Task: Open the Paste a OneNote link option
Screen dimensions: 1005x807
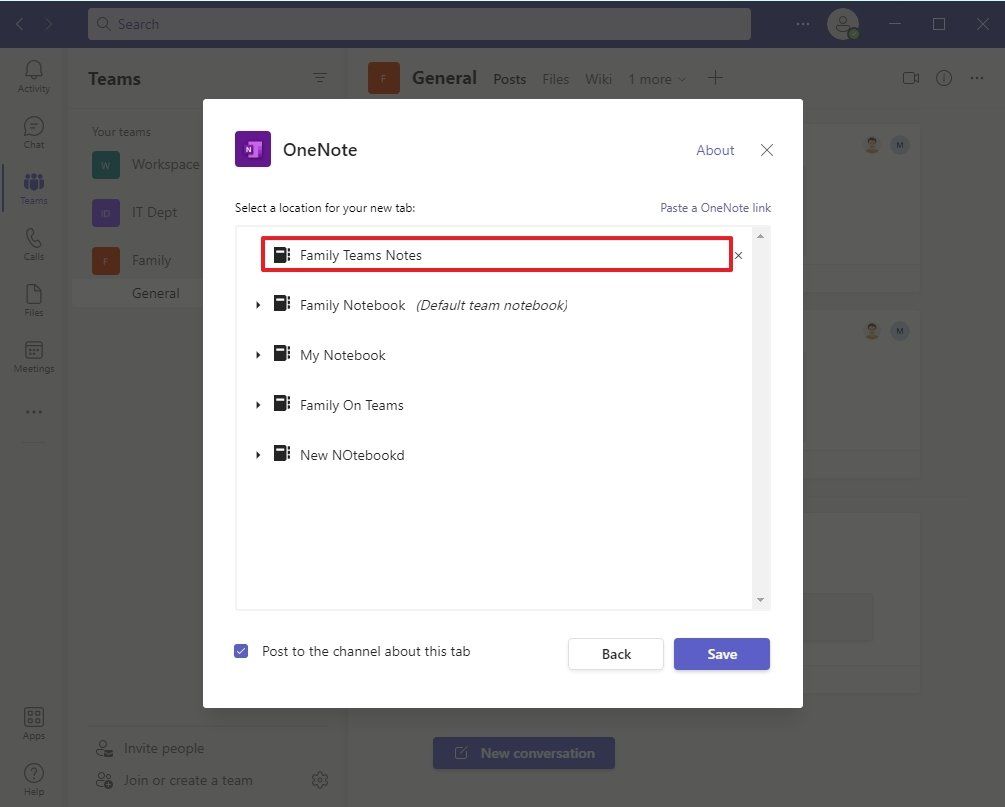Action: pos(715,207)
